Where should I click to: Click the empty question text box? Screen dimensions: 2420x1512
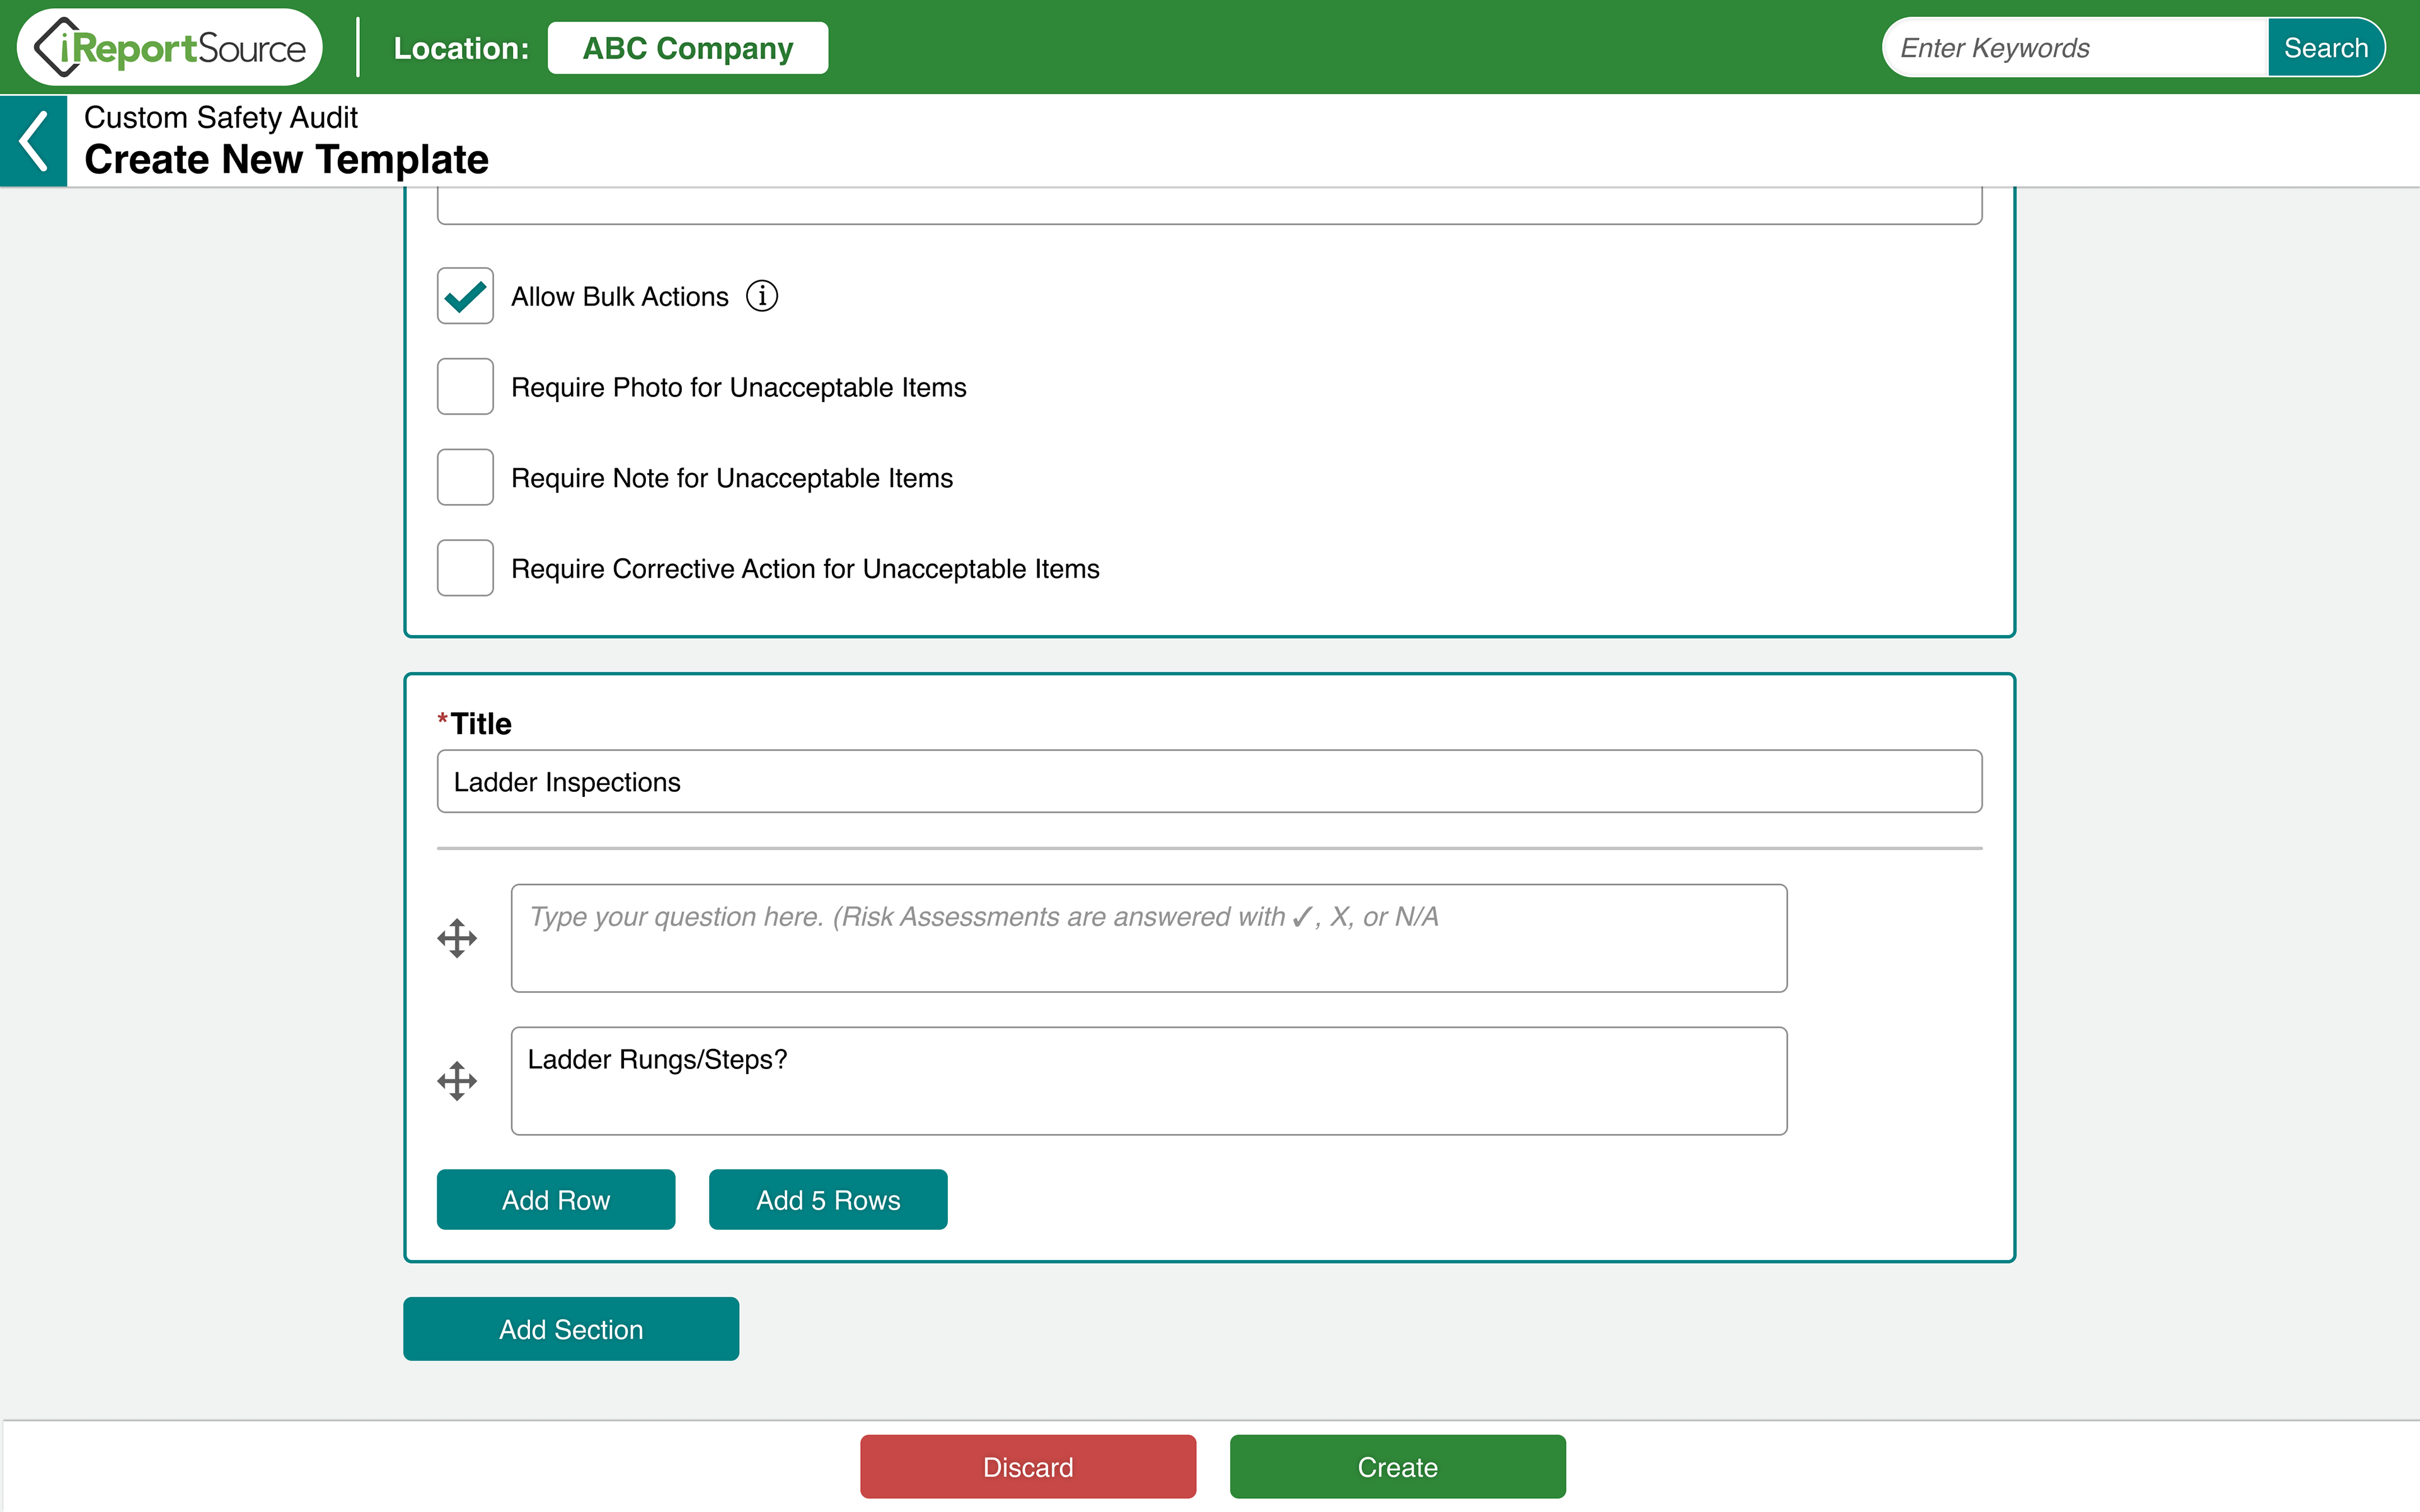coord(1149,938)
